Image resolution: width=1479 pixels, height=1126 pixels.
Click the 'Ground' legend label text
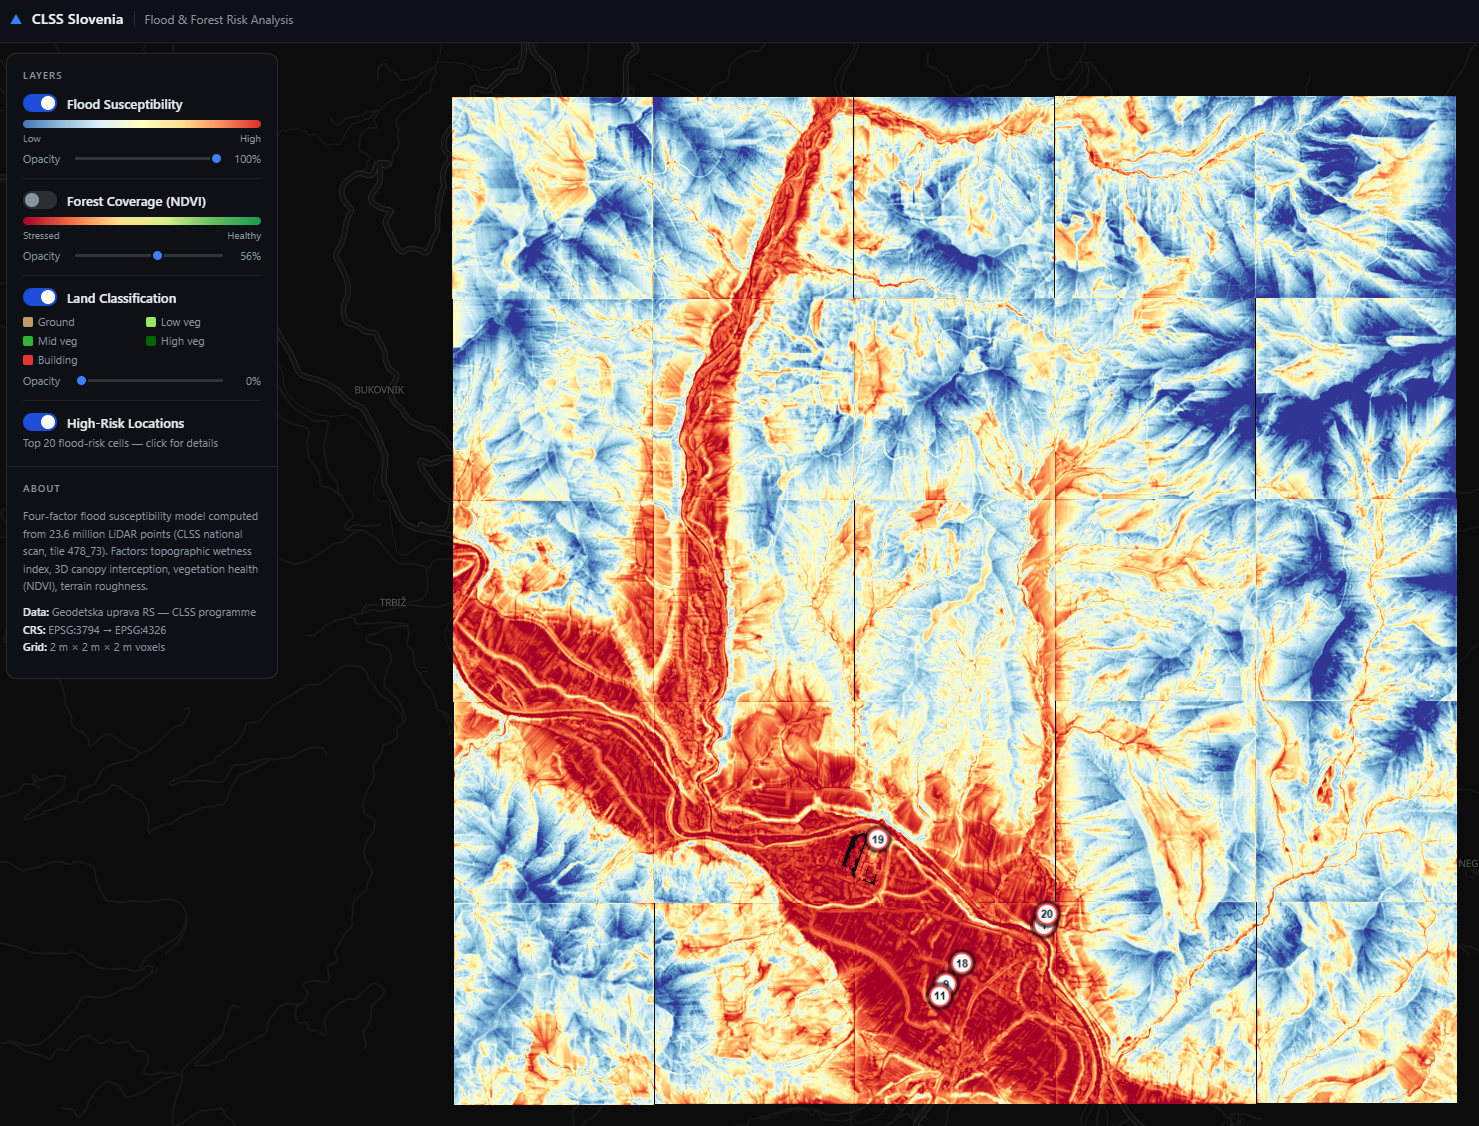pyautogui.click(x=56, y=322)
